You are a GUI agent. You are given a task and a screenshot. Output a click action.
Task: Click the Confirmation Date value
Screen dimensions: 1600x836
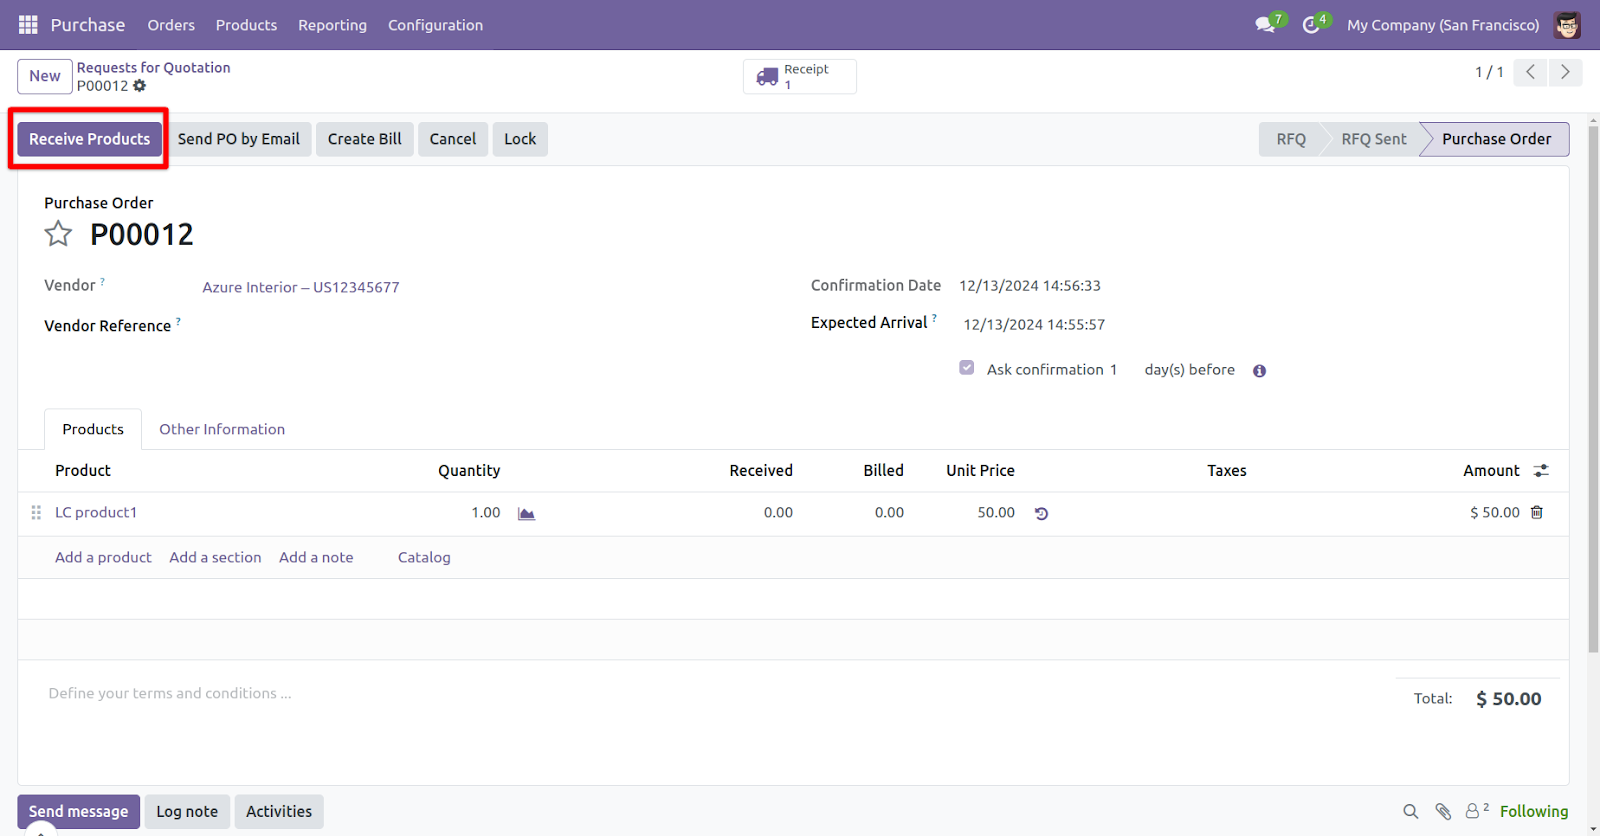[1030, 286]
